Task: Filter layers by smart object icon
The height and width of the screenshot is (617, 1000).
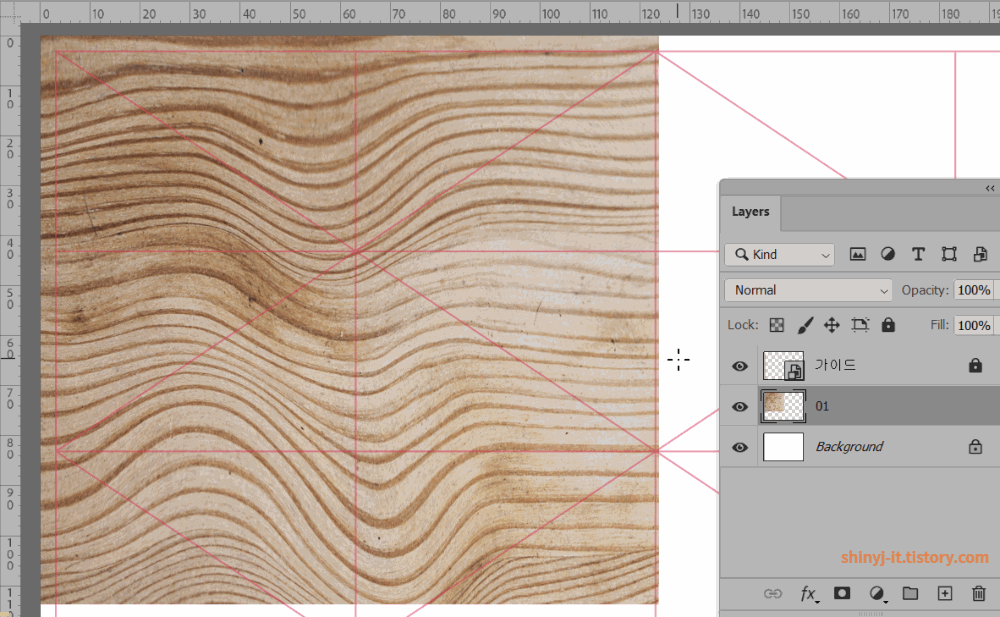Action: [x=980, y=255]
